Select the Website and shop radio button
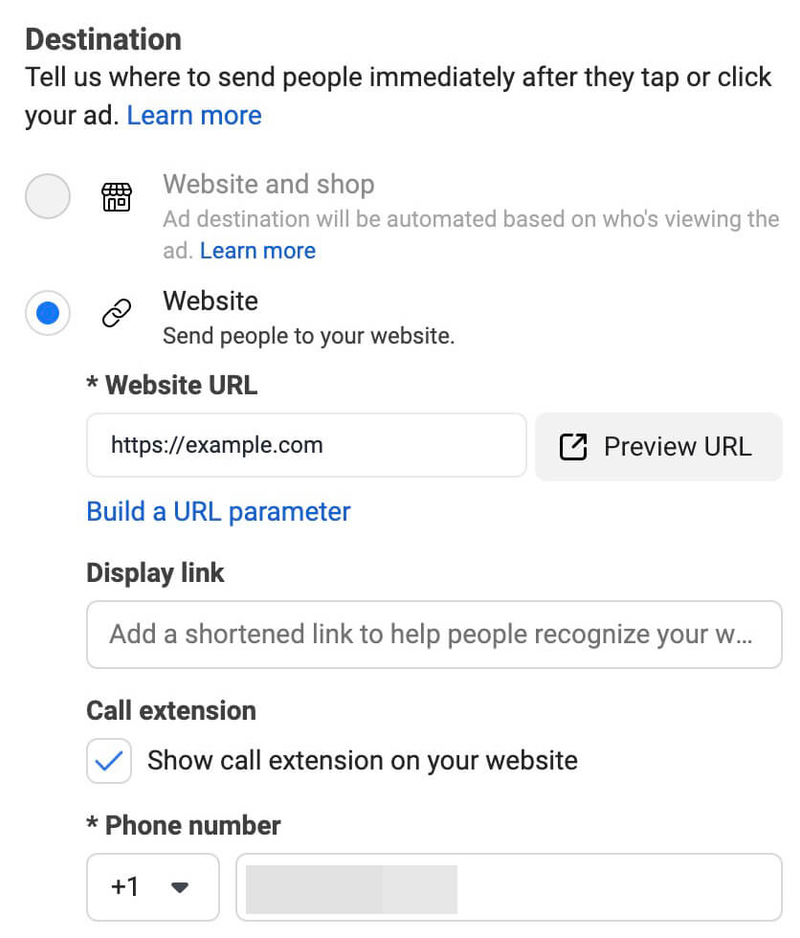Viewport: 800px width, 938px height. [47, 196]
